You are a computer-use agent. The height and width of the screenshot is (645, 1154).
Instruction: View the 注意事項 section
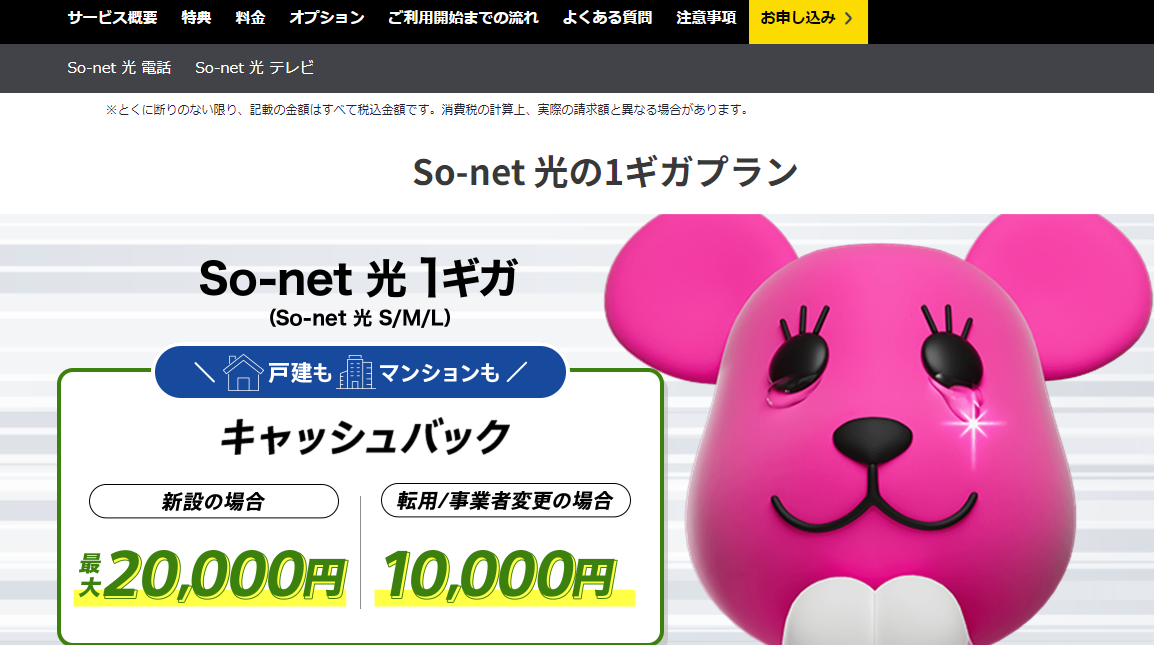pyautogui.click(x=706, y=18)
